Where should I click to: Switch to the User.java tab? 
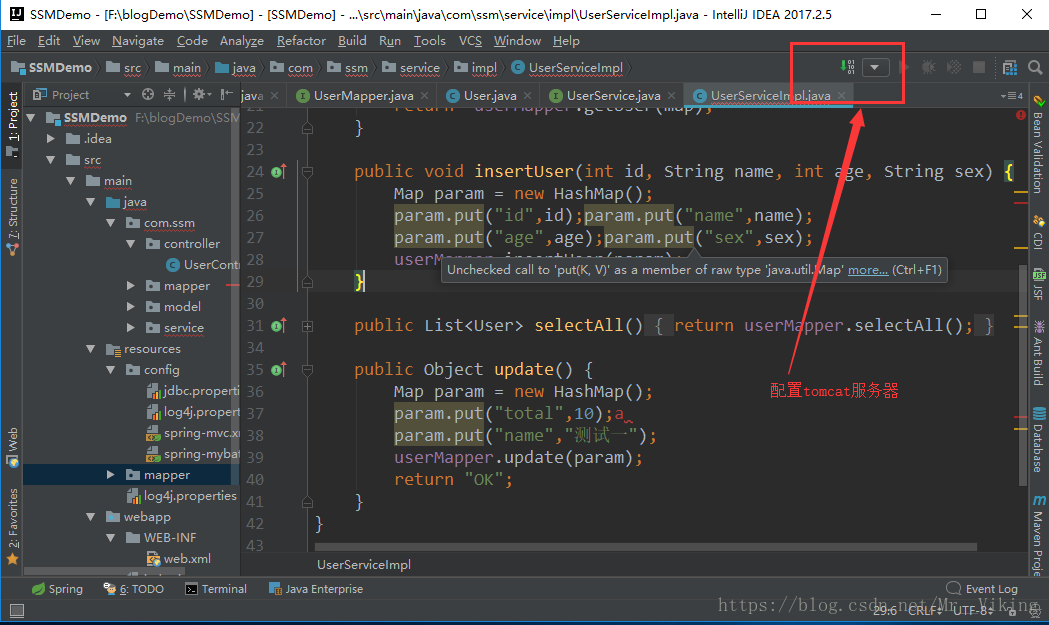click(490, 96)
